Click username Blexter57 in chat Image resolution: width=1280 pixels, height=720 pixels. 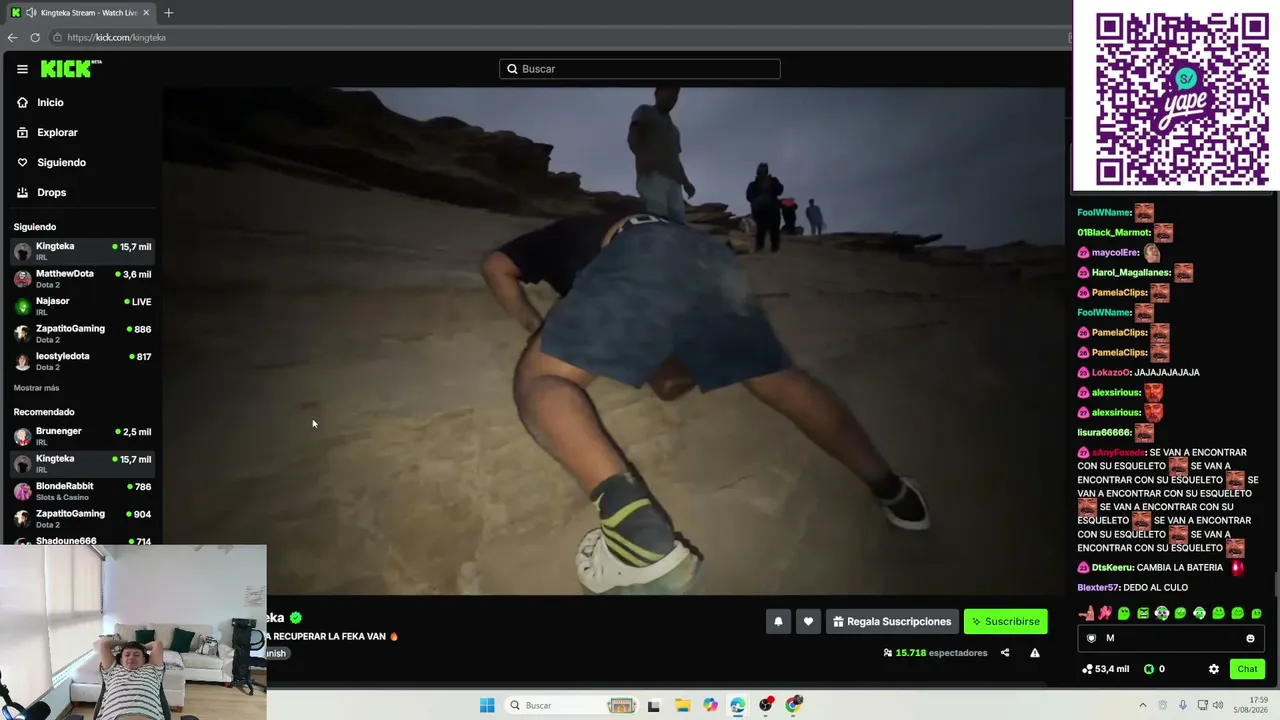(1097, 587)
